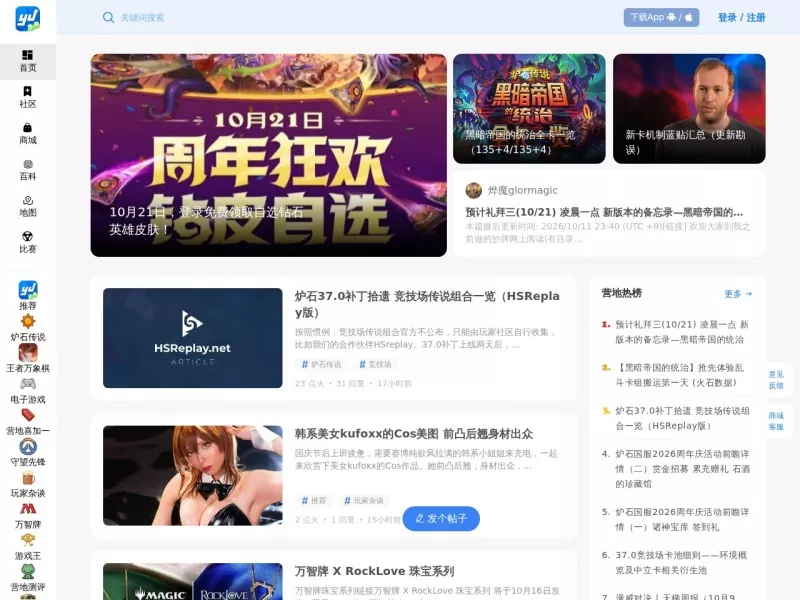Open the Magic RockLove post thumbnail
800x600 pixels.
click(192, 582)
